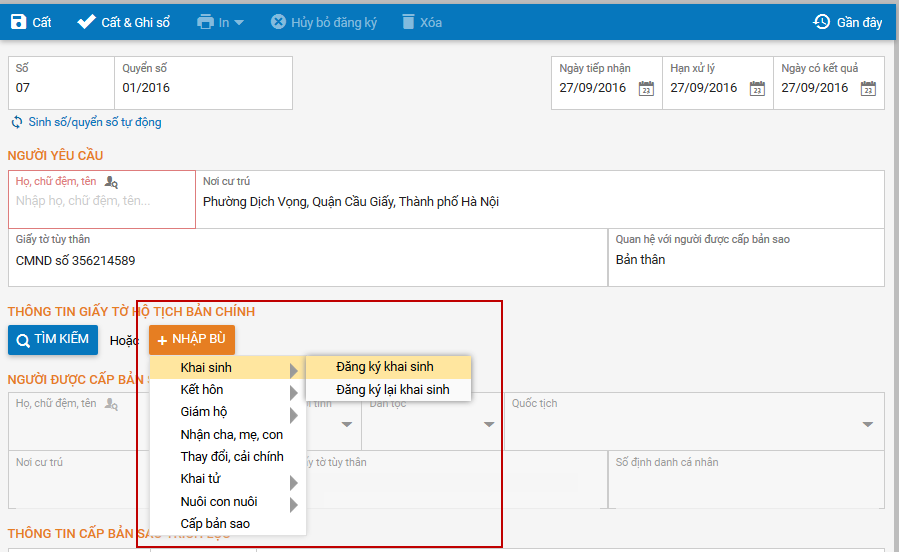Open the Quốc tịch dropdown arrow
899x552 pixels.
pos(867,424)
